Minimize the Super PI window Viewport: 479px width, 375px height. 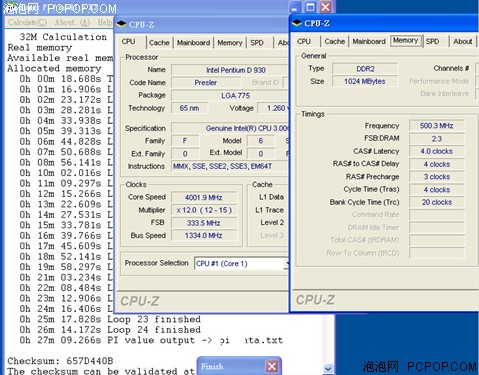(x=295, y=7)
